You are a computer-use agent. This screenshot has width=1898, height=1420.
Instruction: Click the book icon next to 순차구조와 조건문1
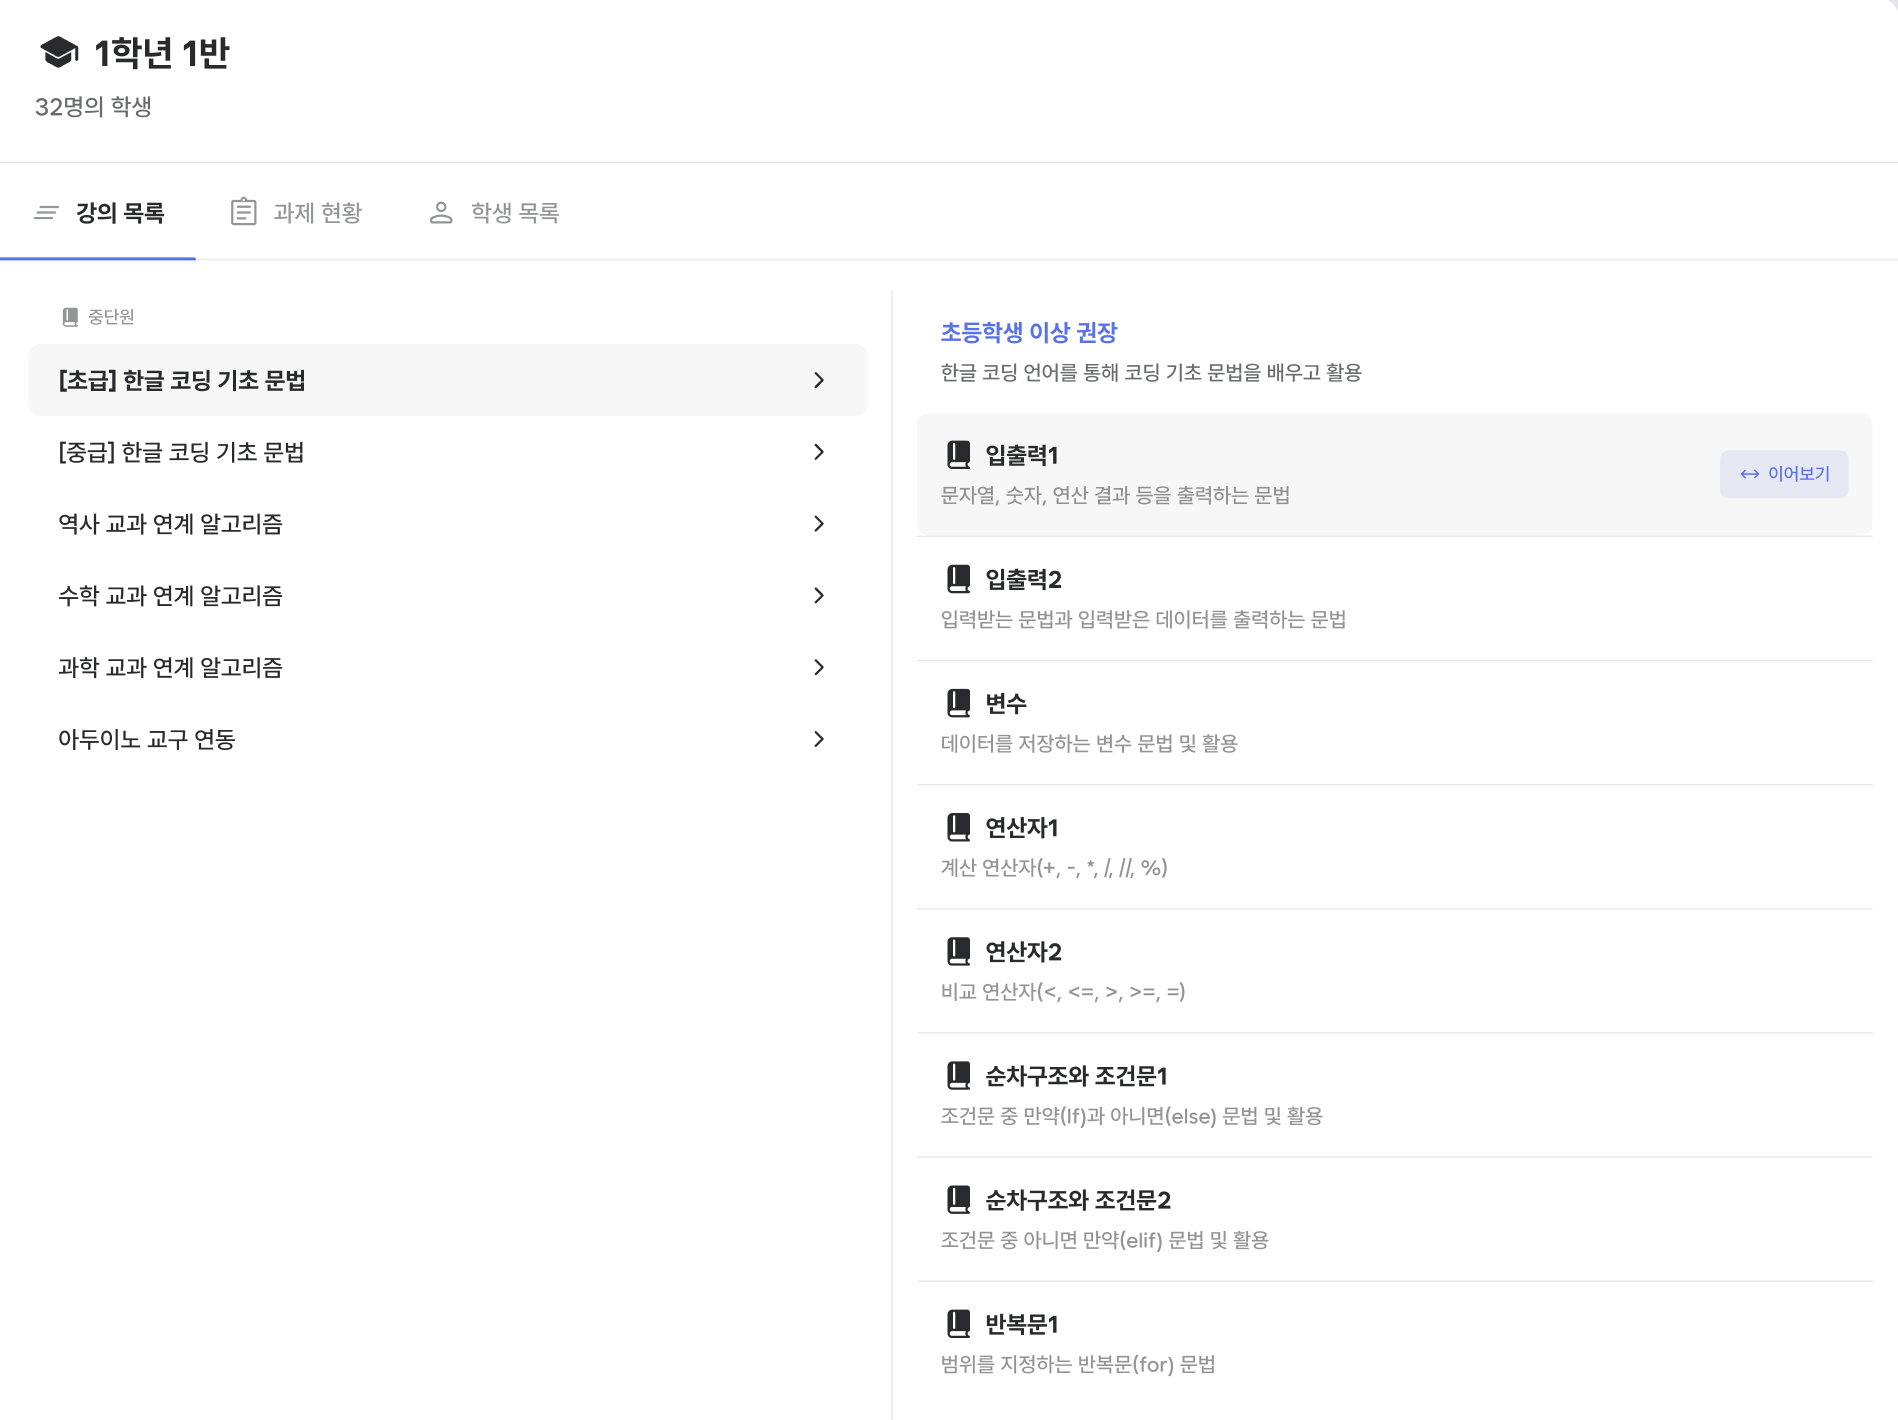[958, 1075]
